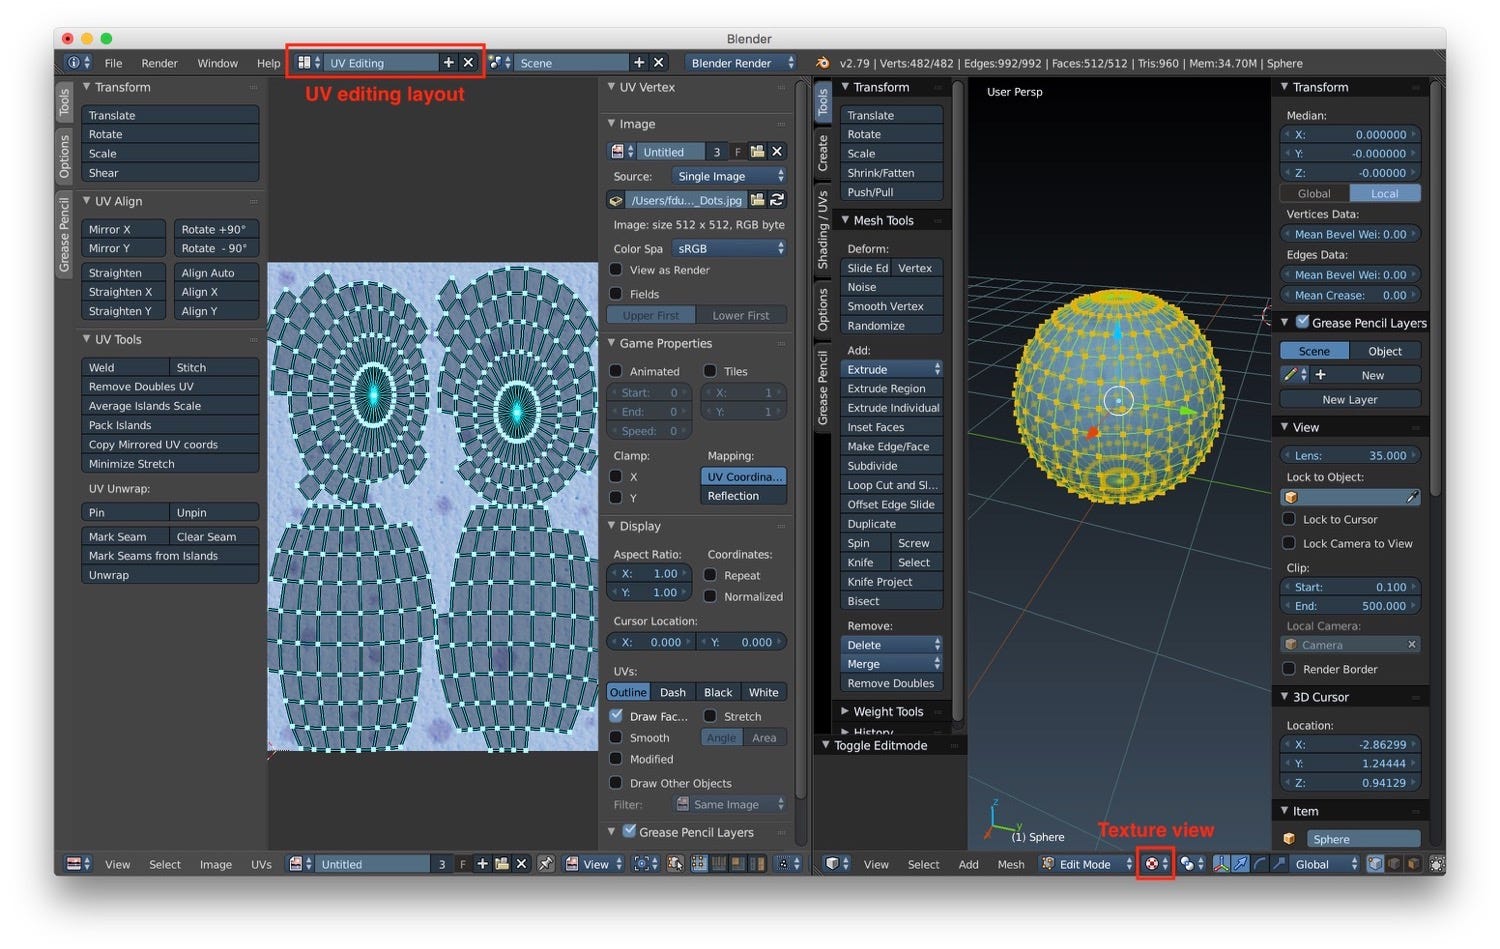Enable View as Render checkbox

(616, 270)
